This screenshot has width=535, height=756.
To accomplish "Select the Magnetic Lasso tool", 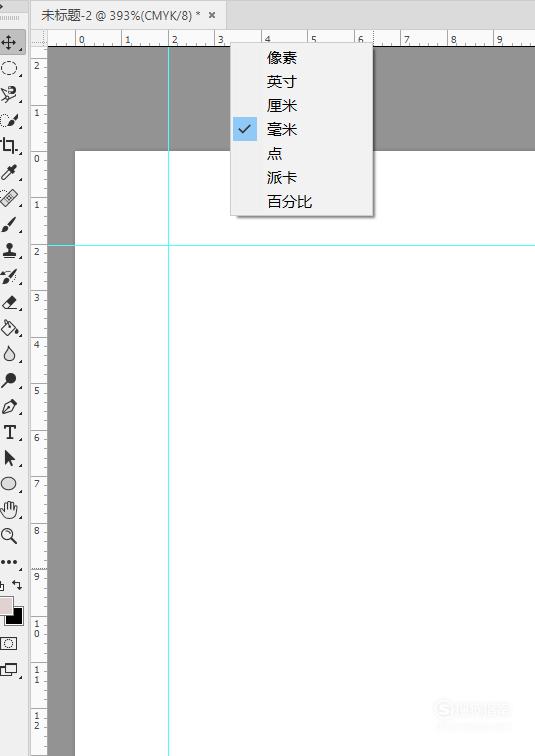I will point(9,94).
